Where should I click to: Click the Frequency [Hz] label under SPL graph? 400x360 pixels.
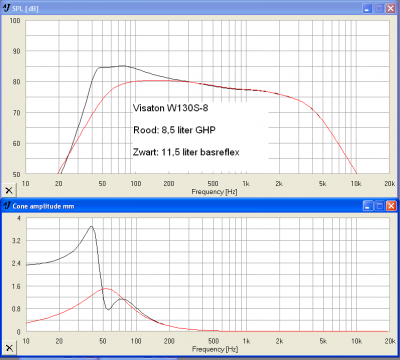(x=214, y=192)
